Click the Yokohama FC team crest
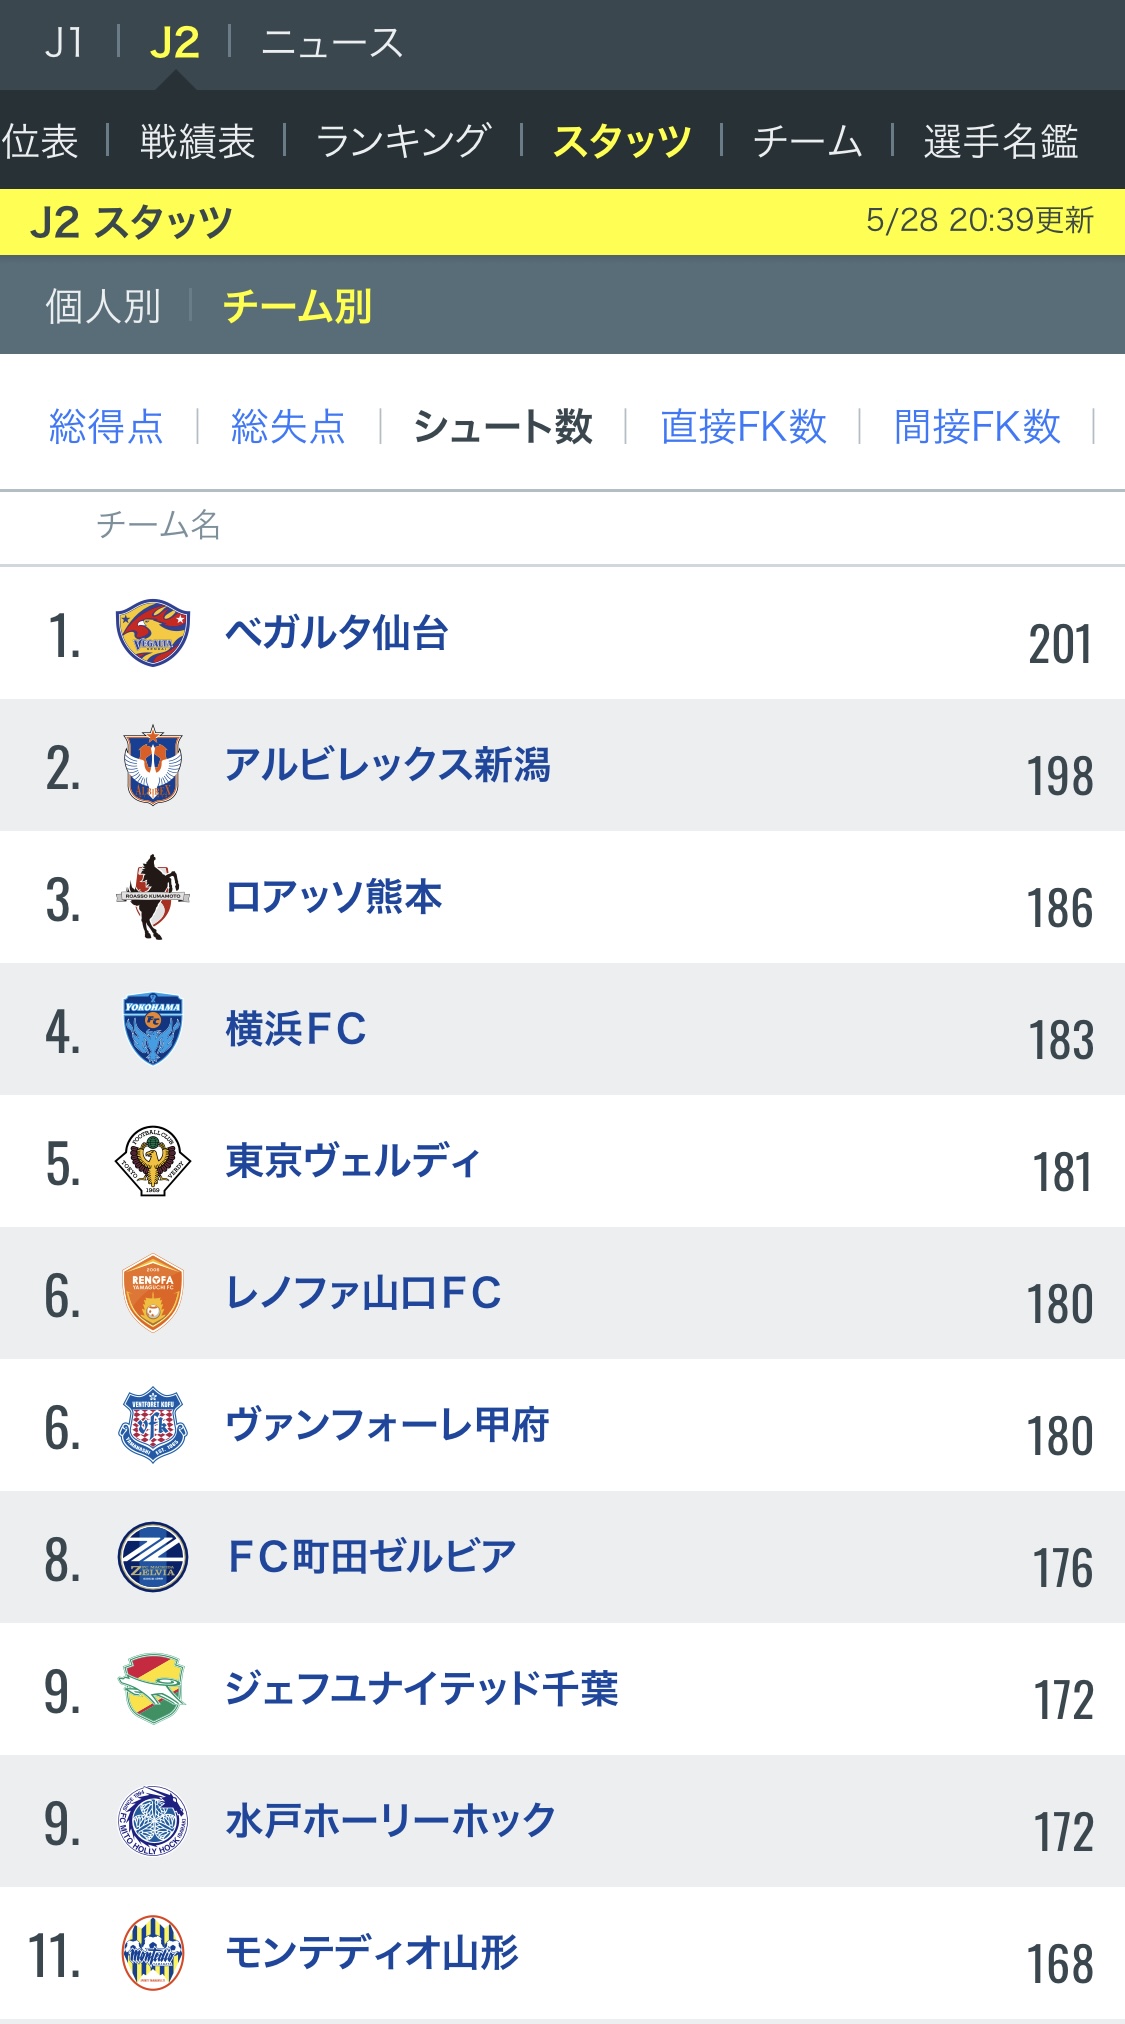Viewport: 1125px width, 2024px height. tap(152, 1029)
